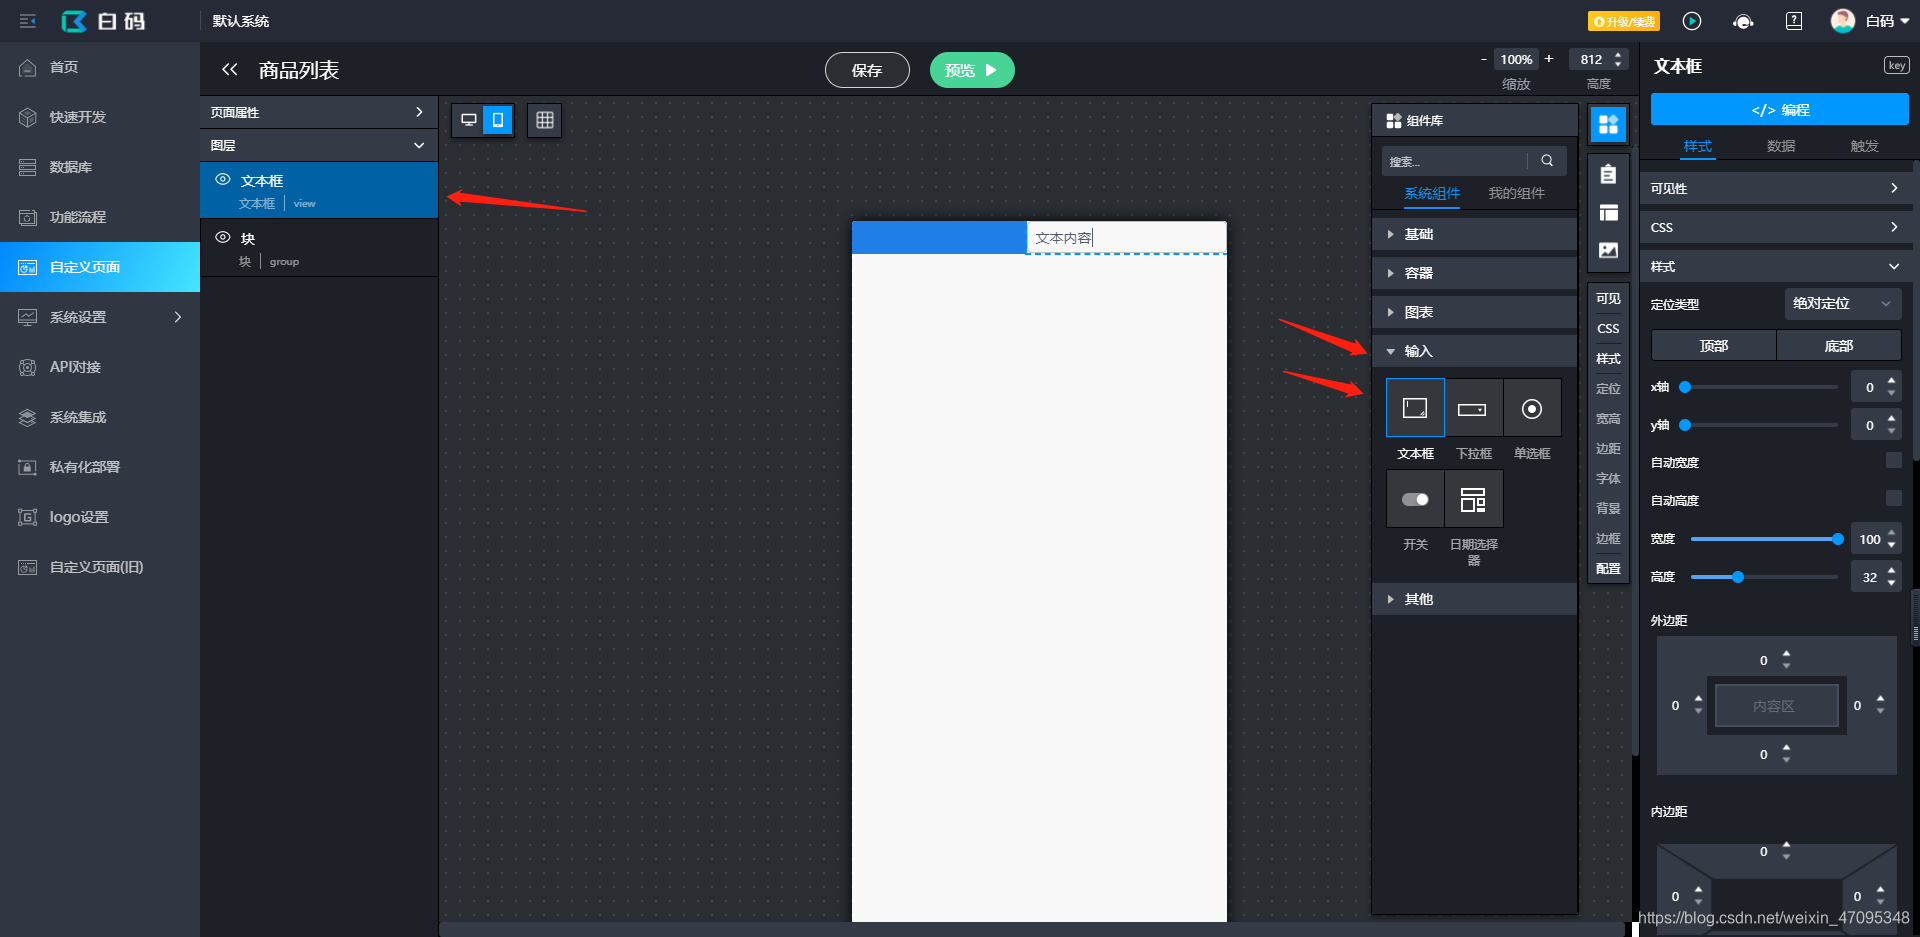The height and width of the screenshot is (937, 1920).
Task: Enable 自动高度 checkbox
Action: coord(1893,498)
